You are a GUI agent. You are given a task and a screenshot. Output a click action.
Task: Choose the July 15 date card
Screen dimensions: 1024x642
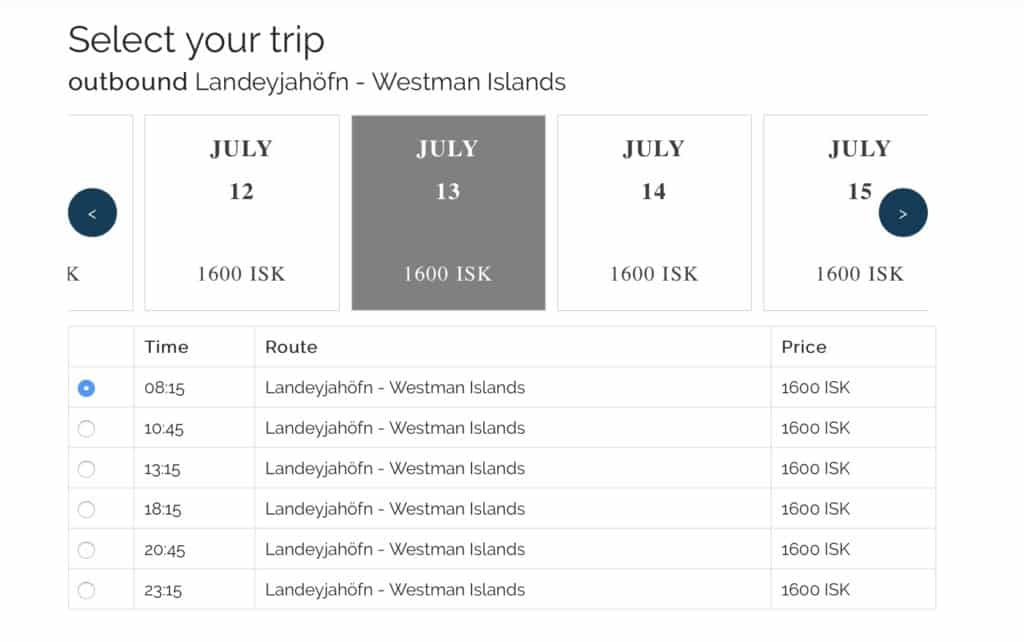(846, 213)
